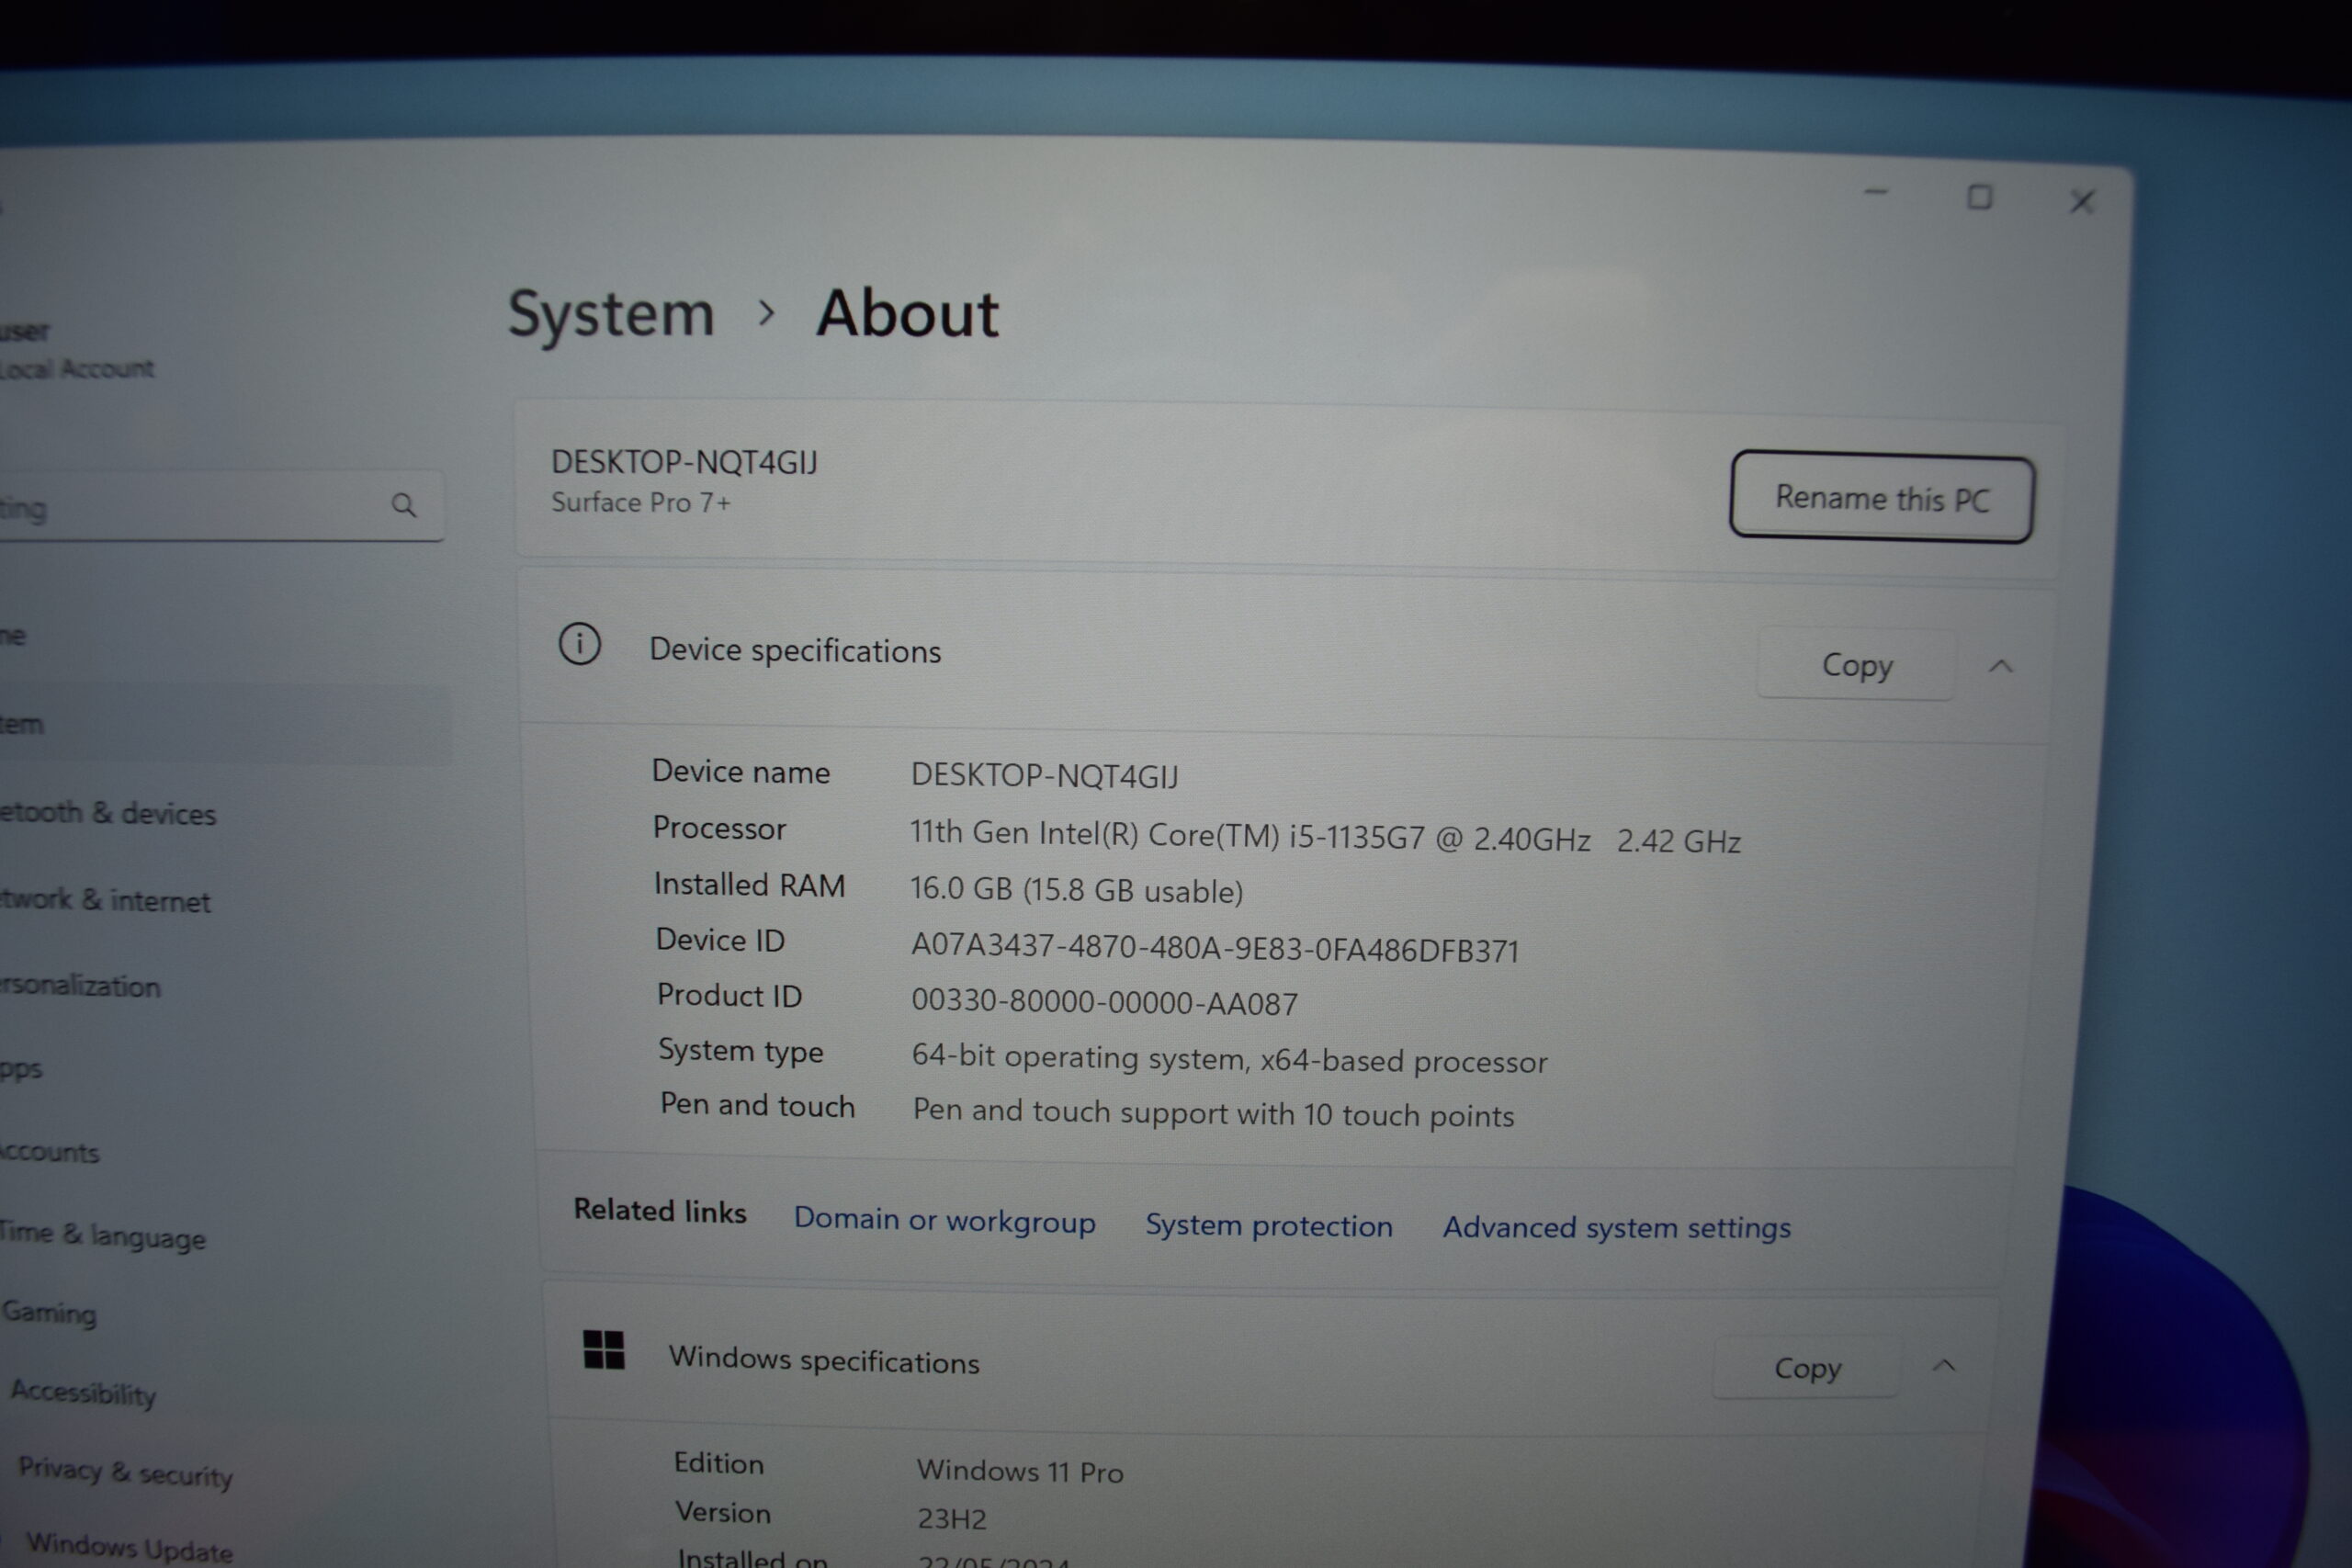Open Domain or workgroup link
Screen dimensions: 2352x1568
point(944,1221)
